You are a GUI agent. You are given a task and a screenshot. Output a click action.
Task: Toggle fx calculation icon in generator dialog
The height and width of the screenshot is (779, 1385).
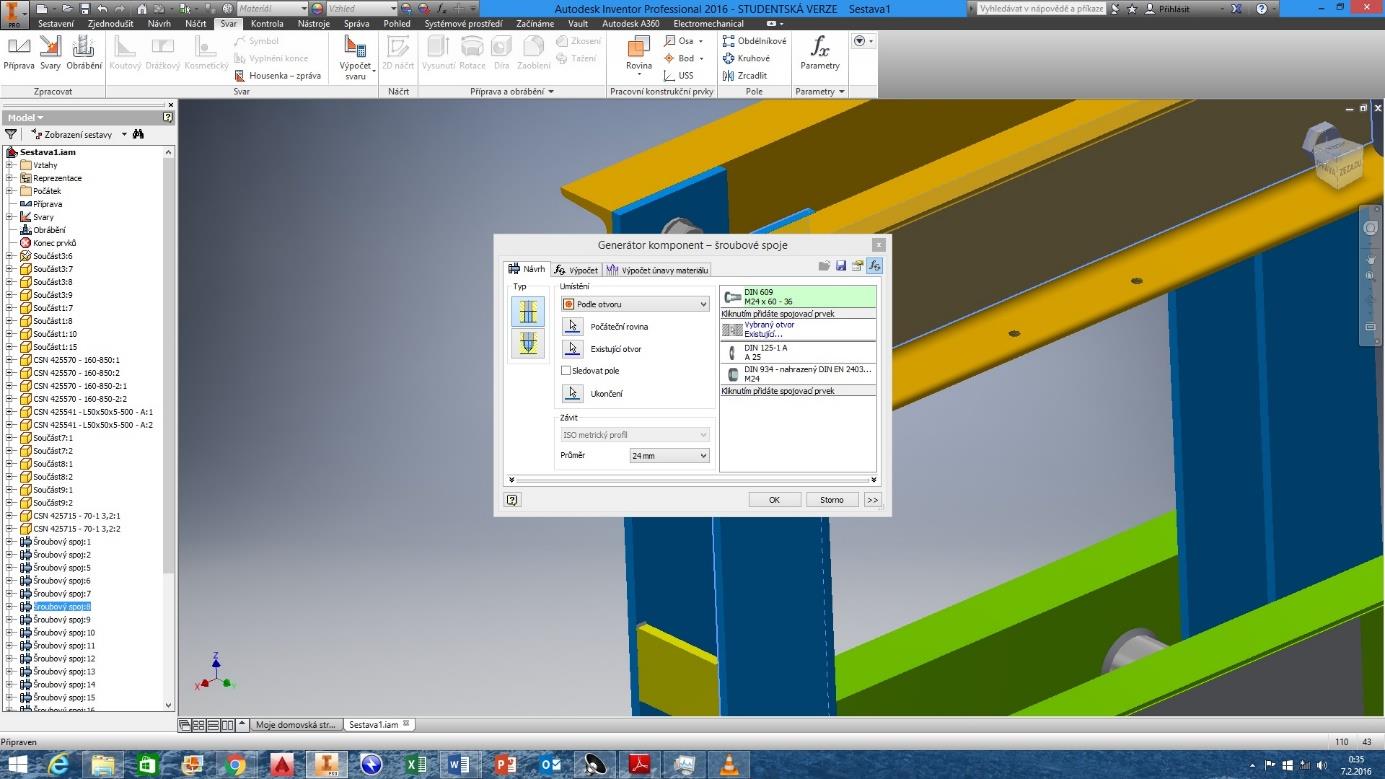[x=874, y=266]
